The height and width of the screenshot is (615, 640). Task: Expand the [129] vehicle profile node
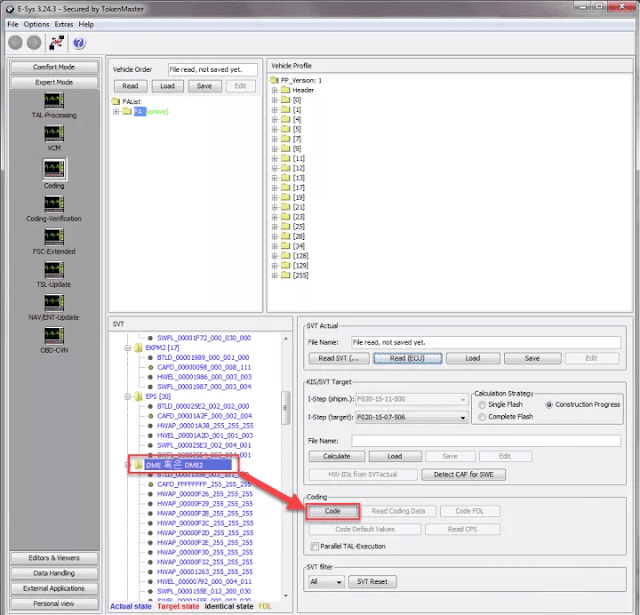point(275,266)
